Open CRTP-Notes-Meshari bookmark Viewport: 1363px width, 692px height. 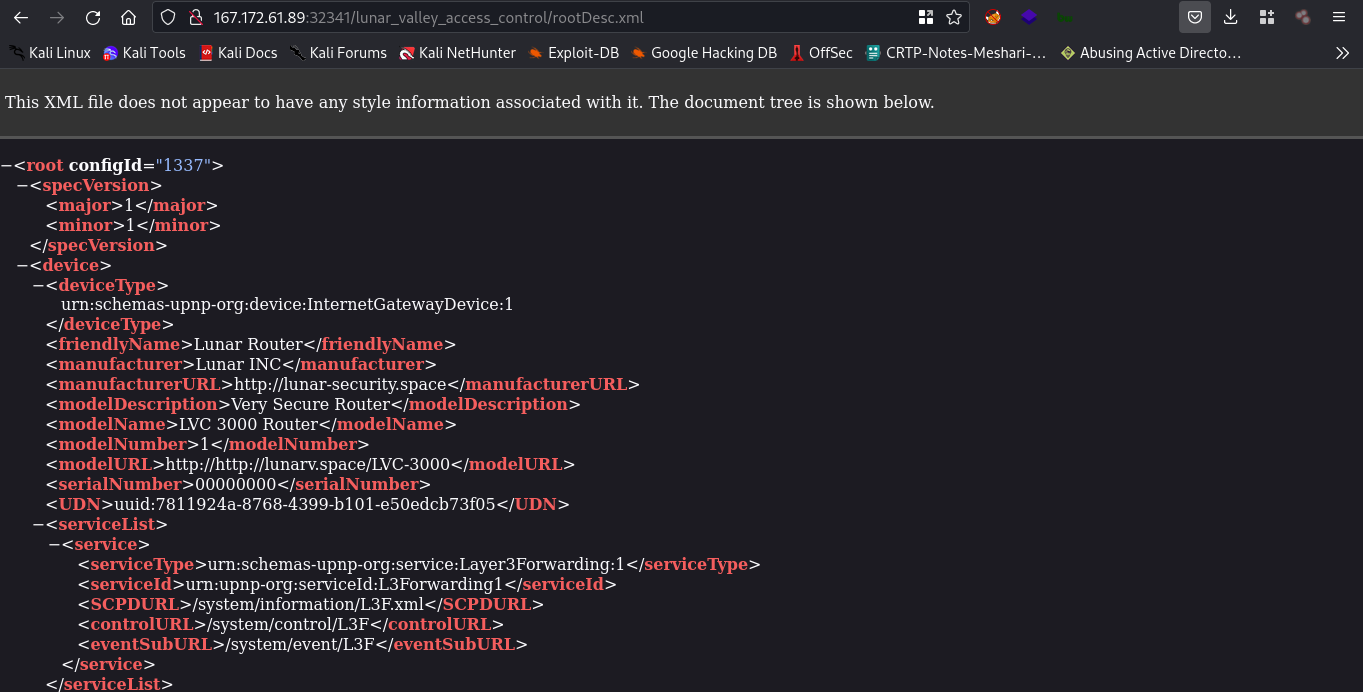click(x=955, y=53)
